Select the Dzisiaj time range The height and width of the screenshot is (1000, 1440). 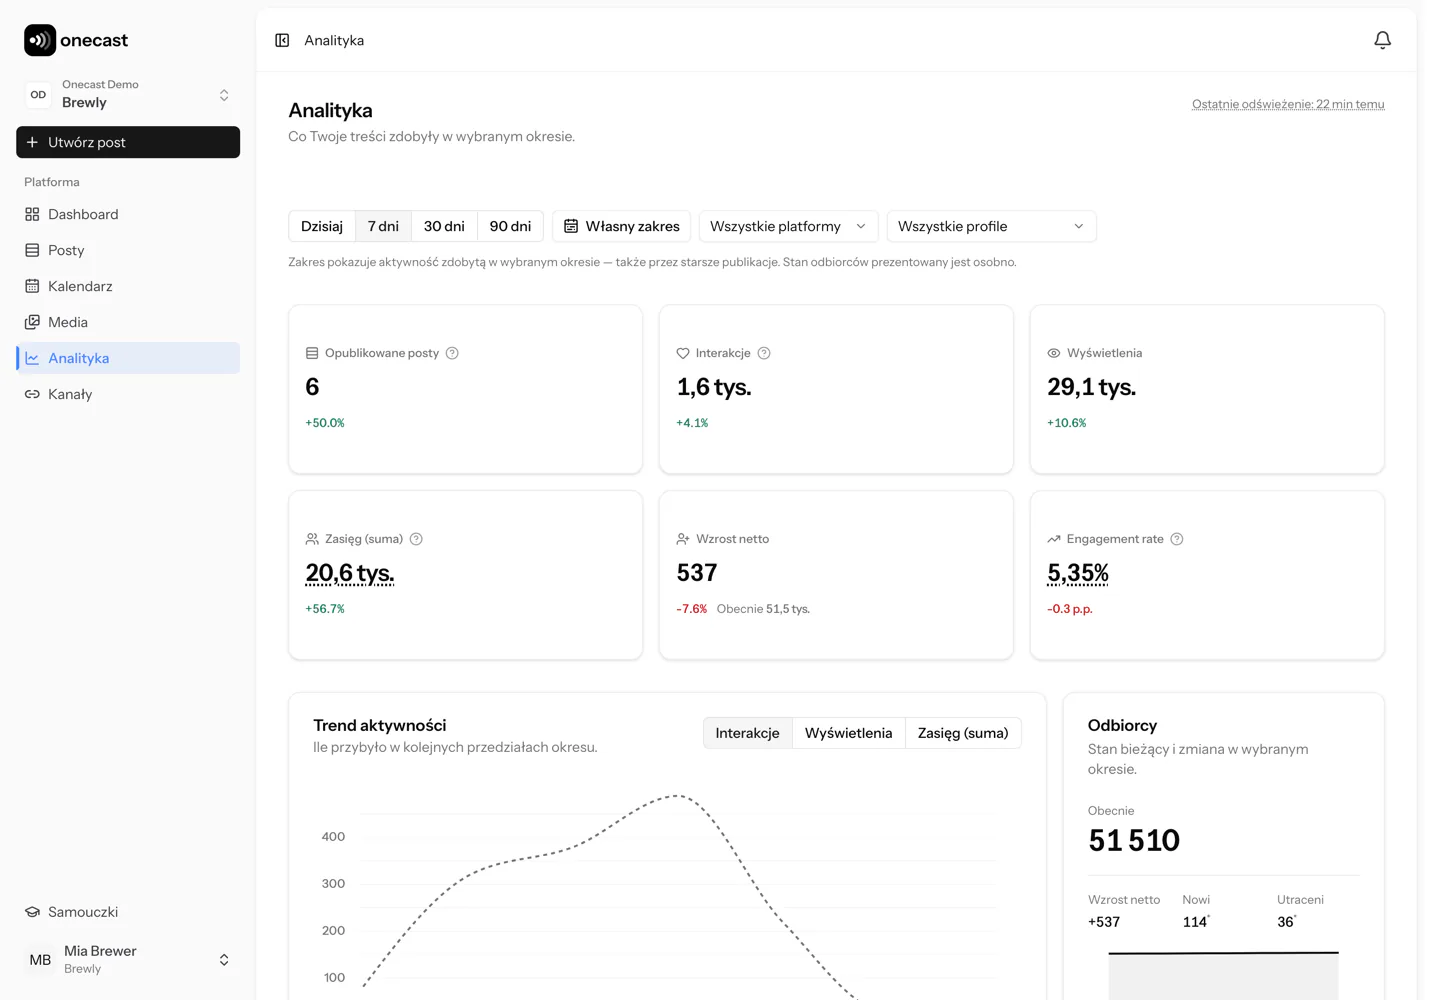click(x=322, y=226)
